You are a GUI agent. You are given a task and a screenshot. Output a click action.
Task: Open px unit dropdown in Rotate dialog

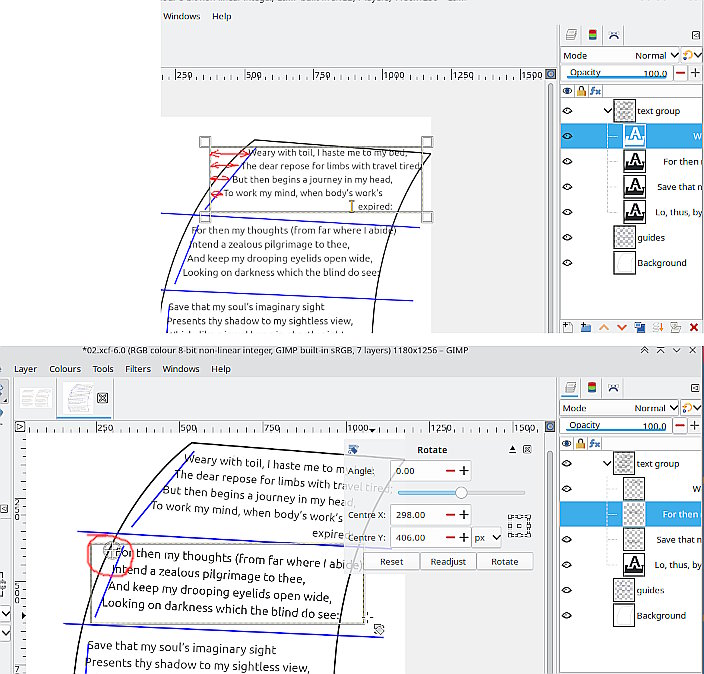pos(487,537)
